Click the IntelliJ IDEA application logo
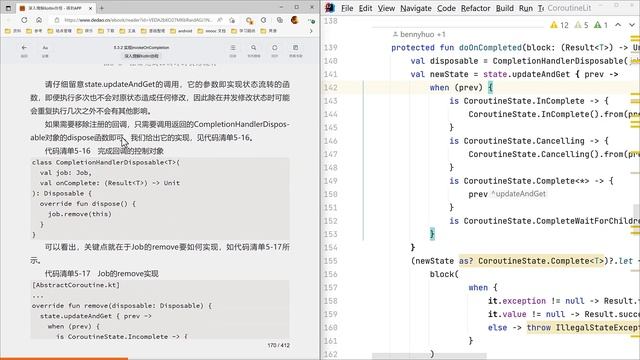Screen dimensions: 640x360 (x=330, y=8)
